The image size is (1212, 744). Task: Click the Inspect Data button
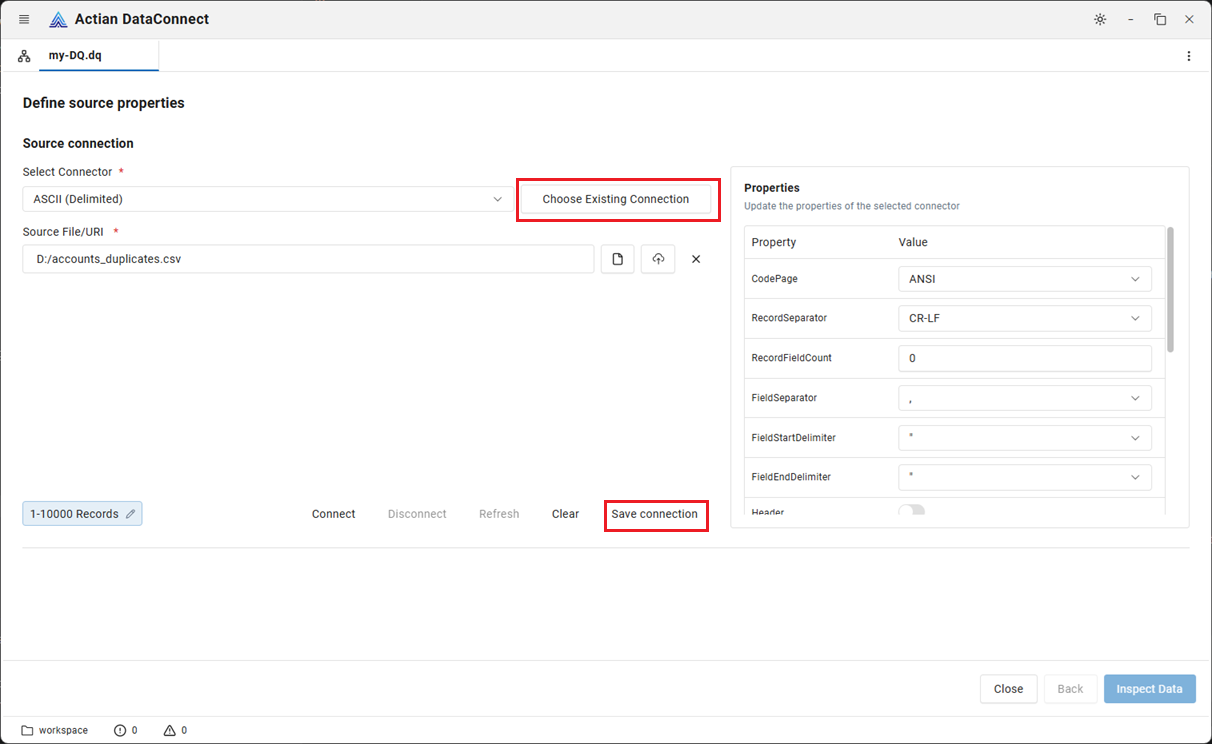point(1150,689)
